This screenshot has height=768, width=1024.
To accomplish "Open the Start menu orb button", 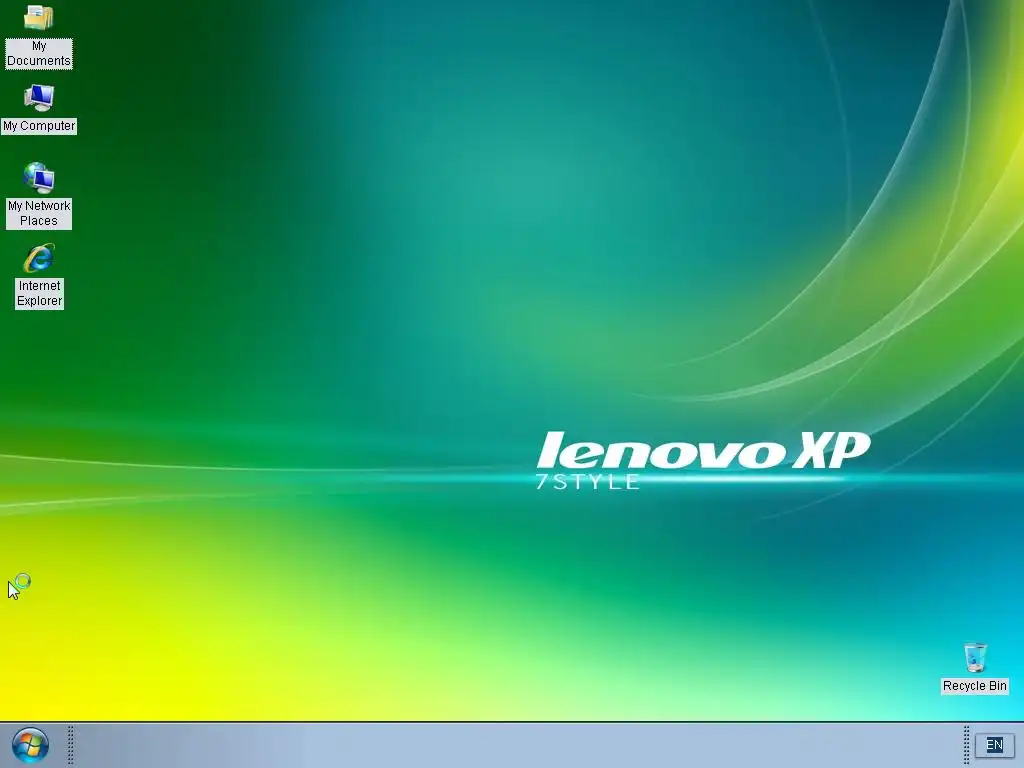I will click(30, 745).
